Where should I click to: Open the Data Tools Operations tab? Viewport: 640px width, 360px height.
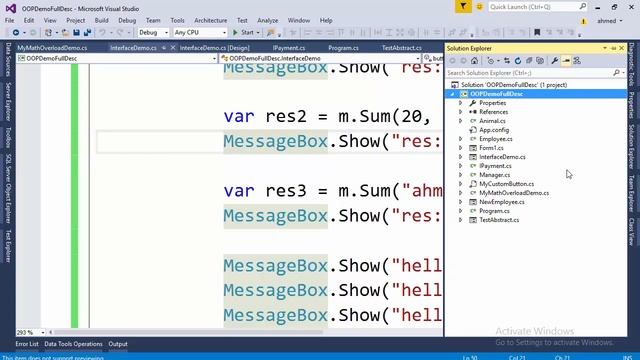point(73,344)
